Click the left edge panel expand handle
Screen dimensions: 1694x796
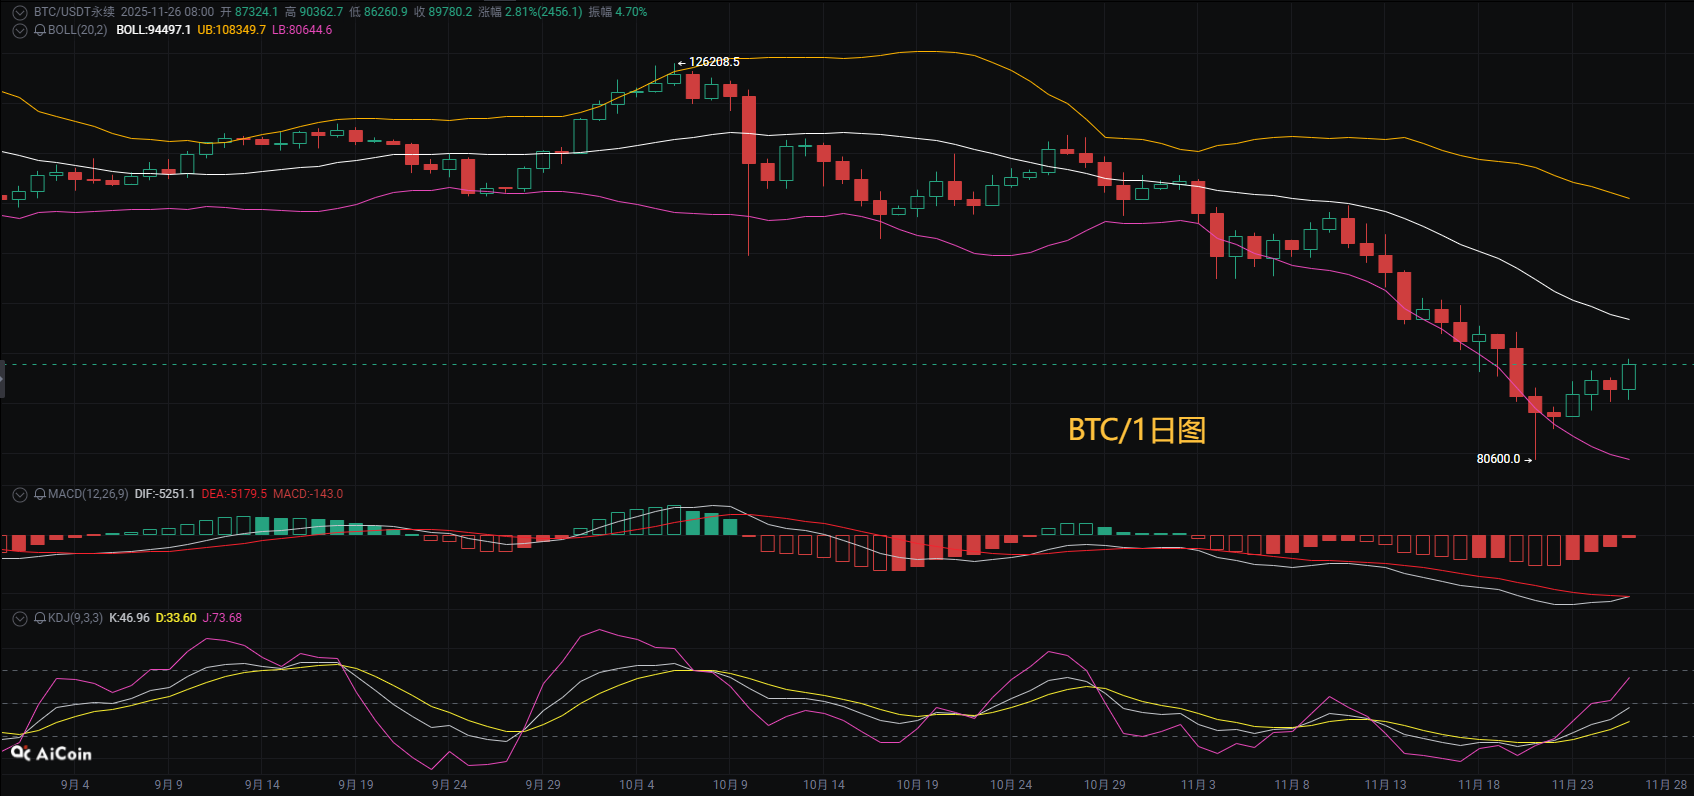point(3,379)
